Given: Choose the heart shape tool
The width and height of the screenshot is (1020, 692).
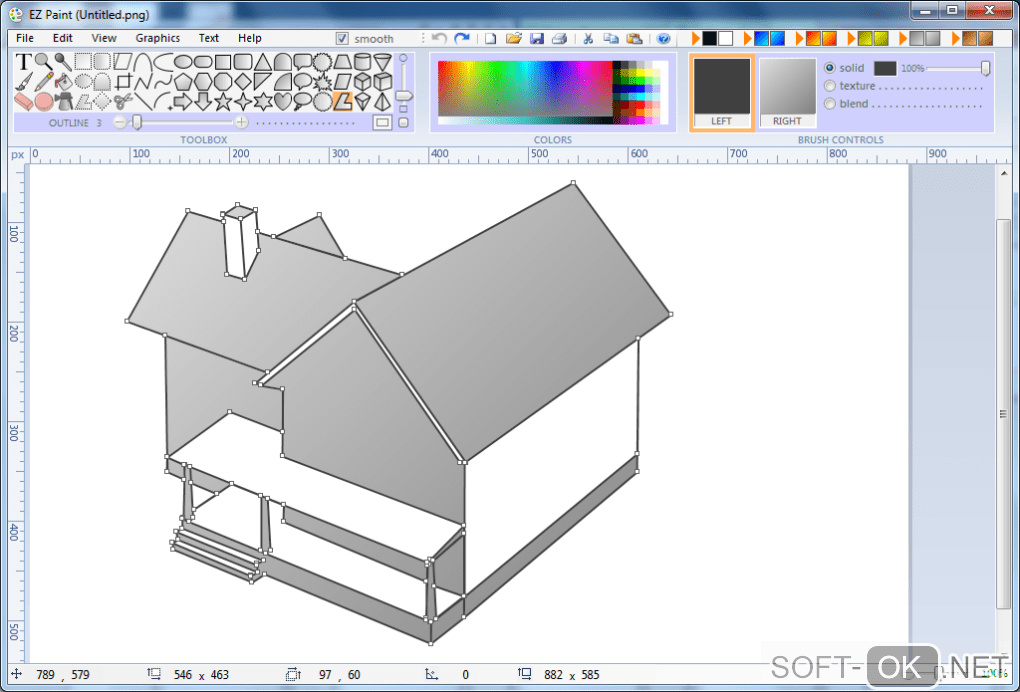Looking at the screenshot, I should (282, 101).
